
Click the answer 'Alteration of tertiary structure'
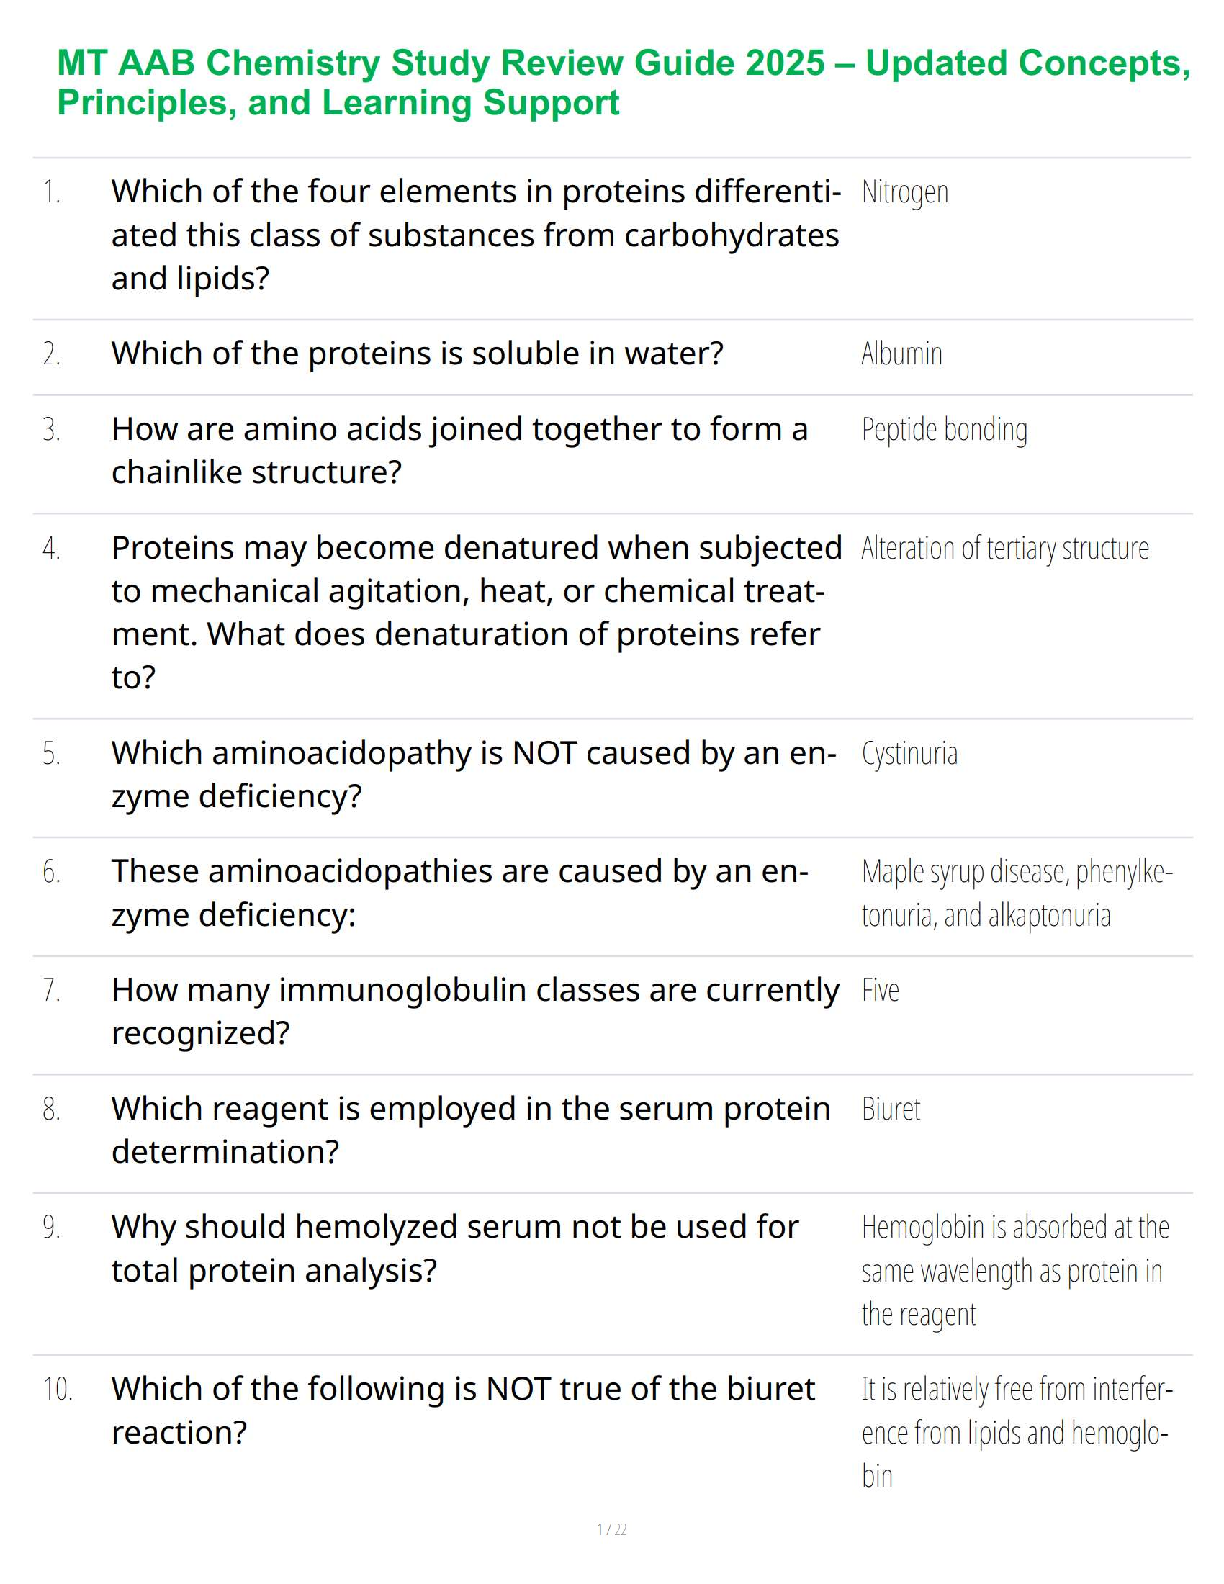1004,549
